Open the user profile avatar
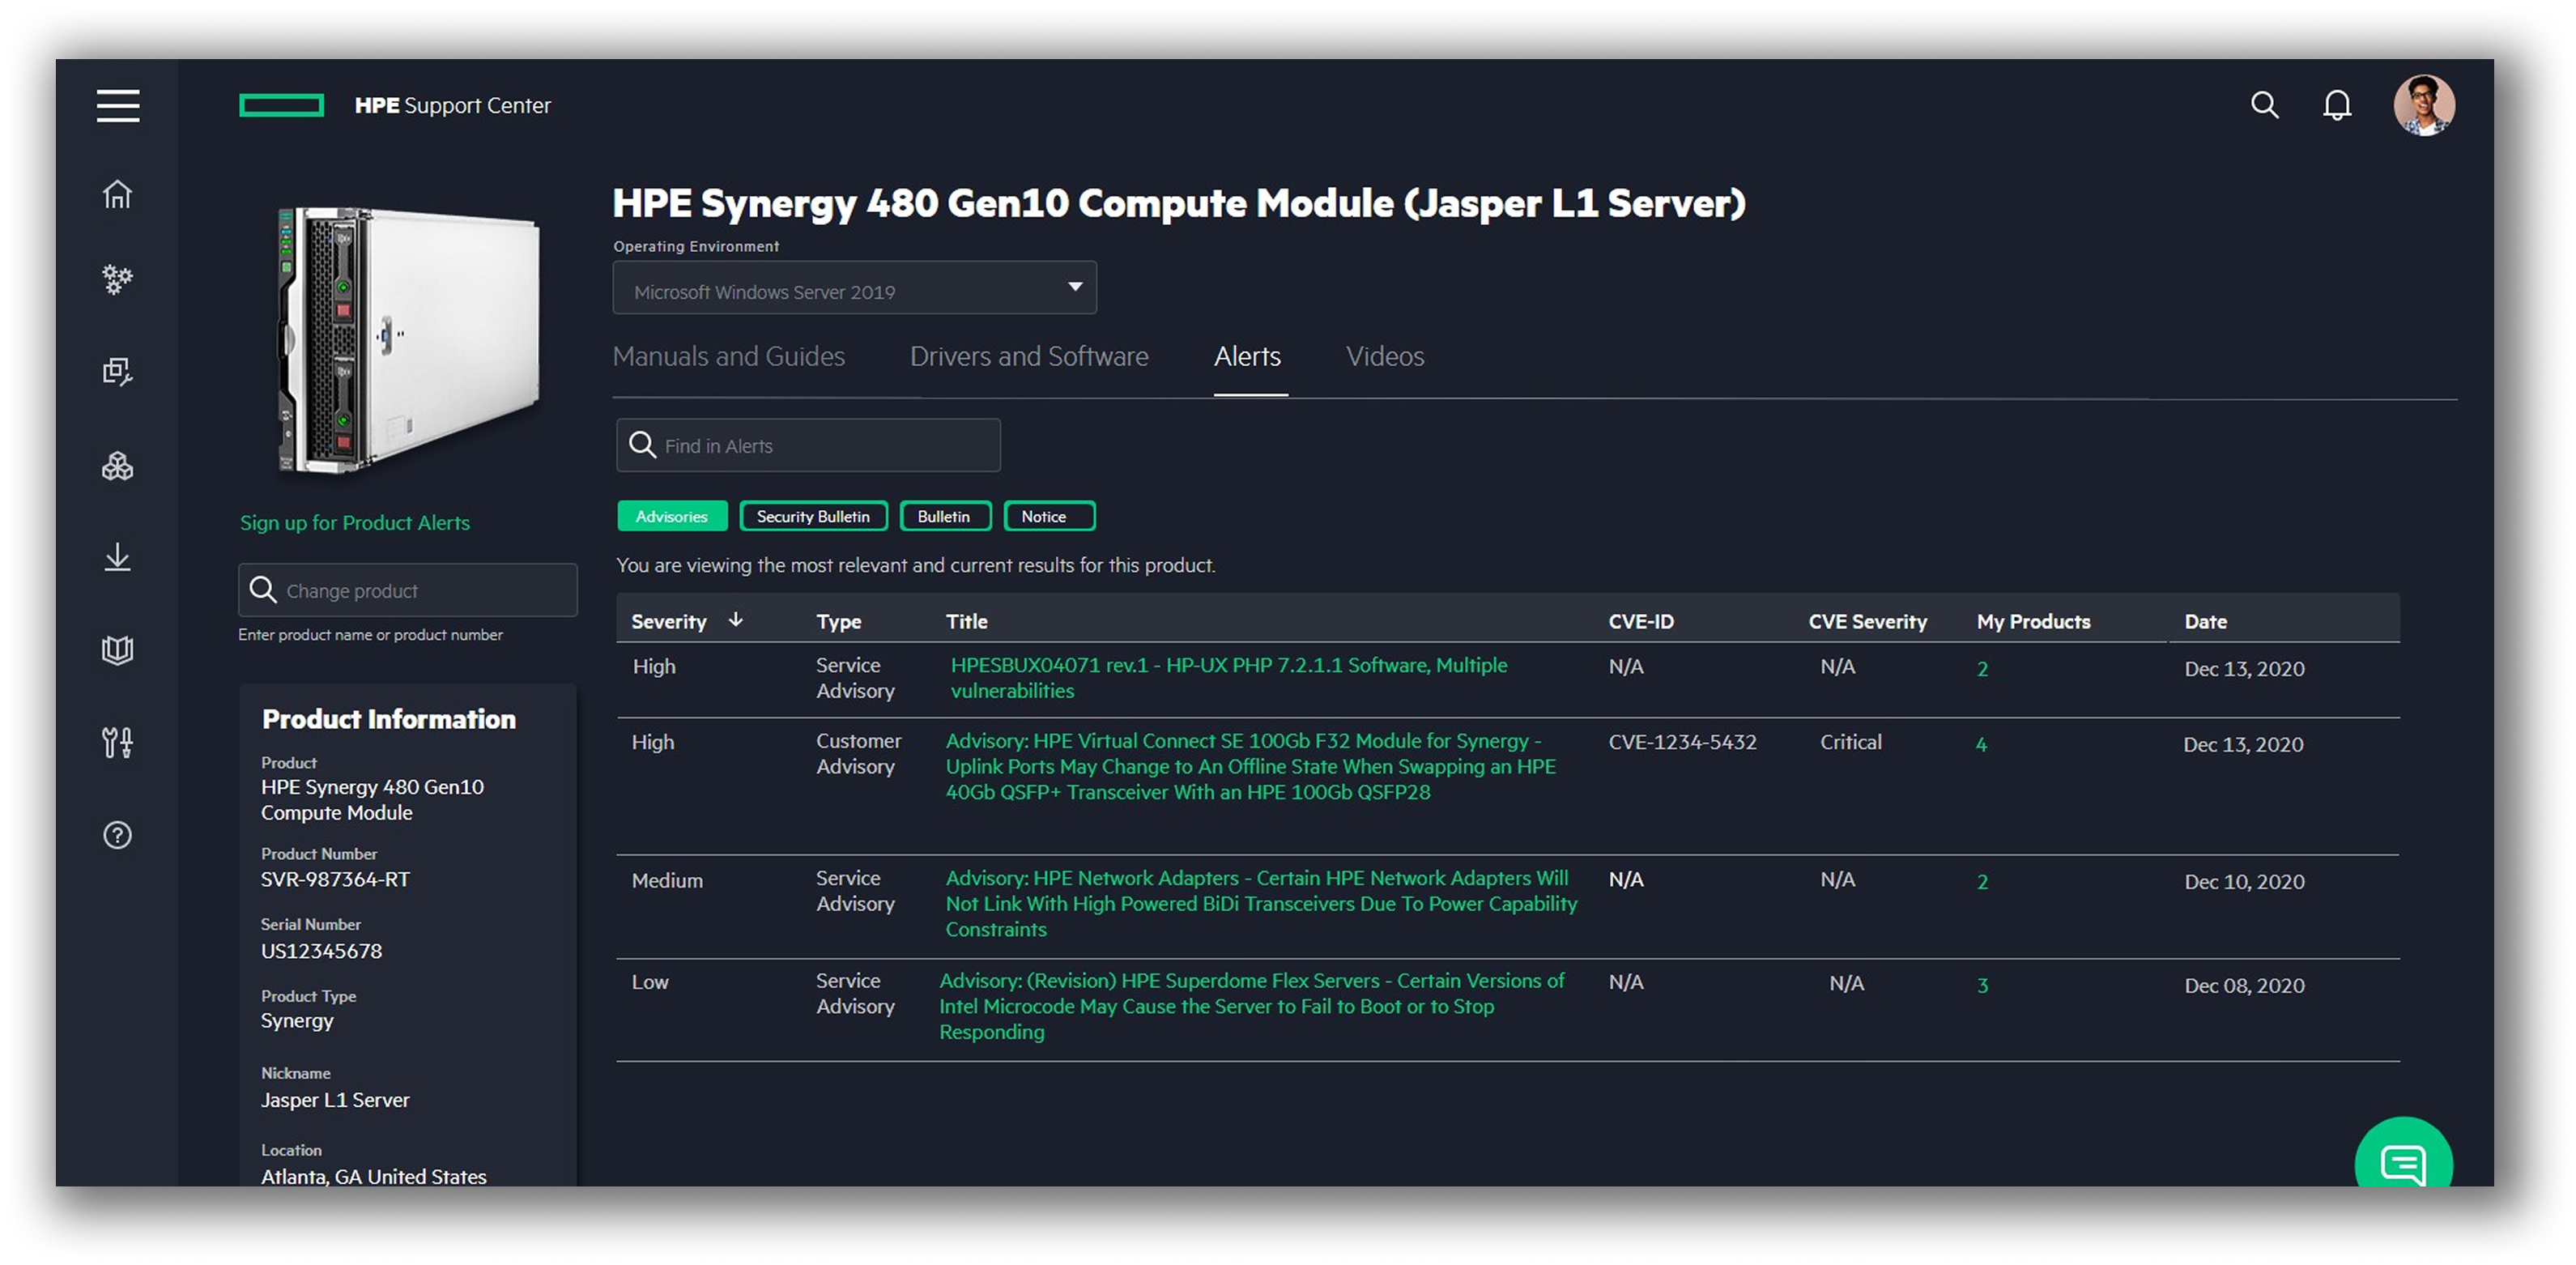 [x=2424, y=105]
